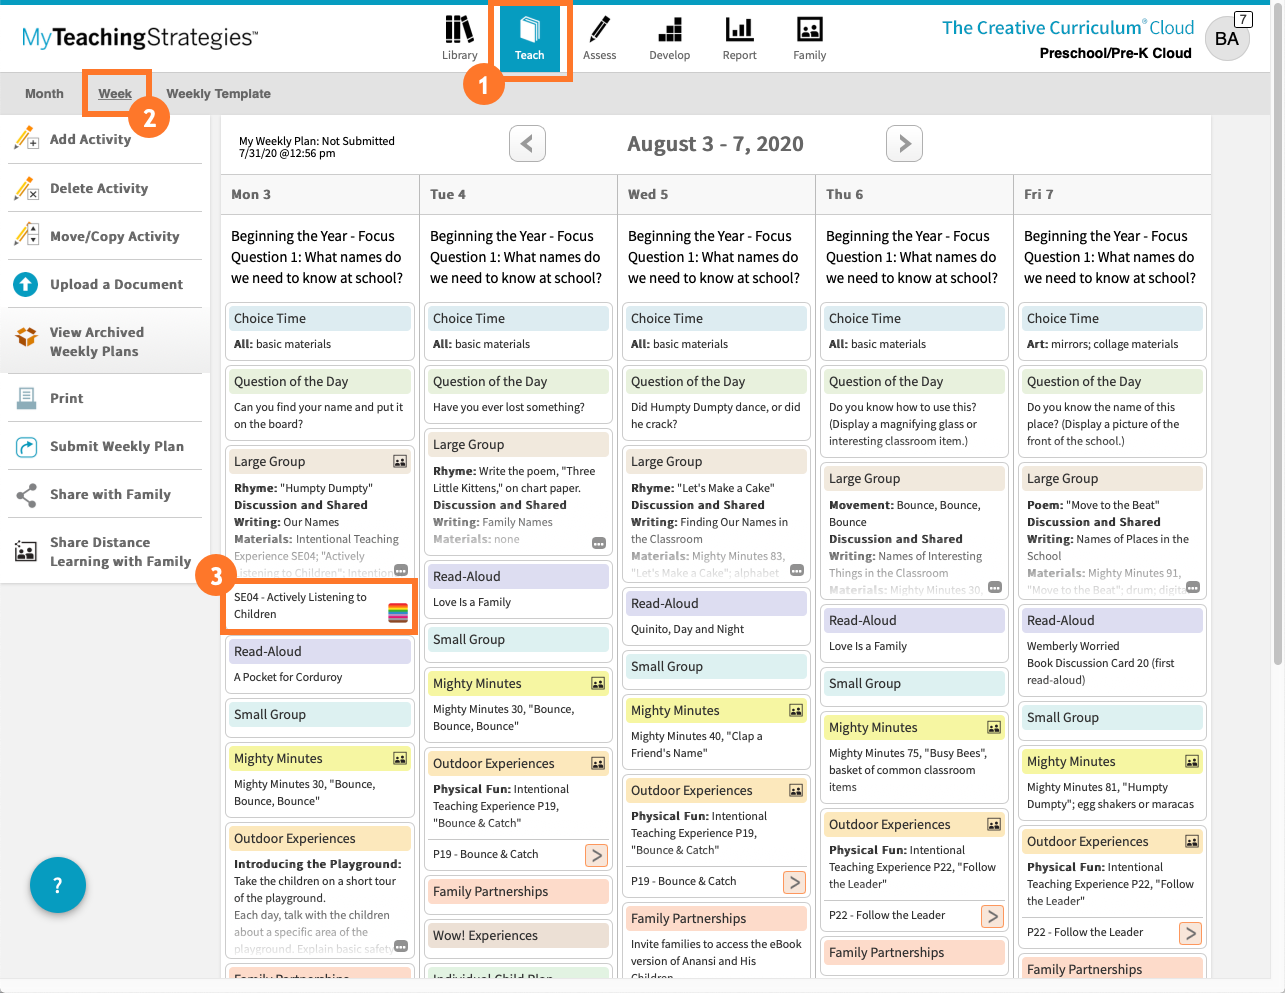Select Add Activity in sidebar
Viewport: 1285px width, 993px height.
click(90, 140)
